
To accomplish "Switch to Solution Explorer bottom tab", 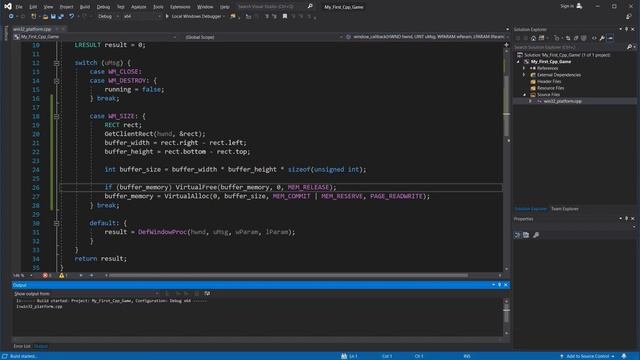I will pos(530,209).
